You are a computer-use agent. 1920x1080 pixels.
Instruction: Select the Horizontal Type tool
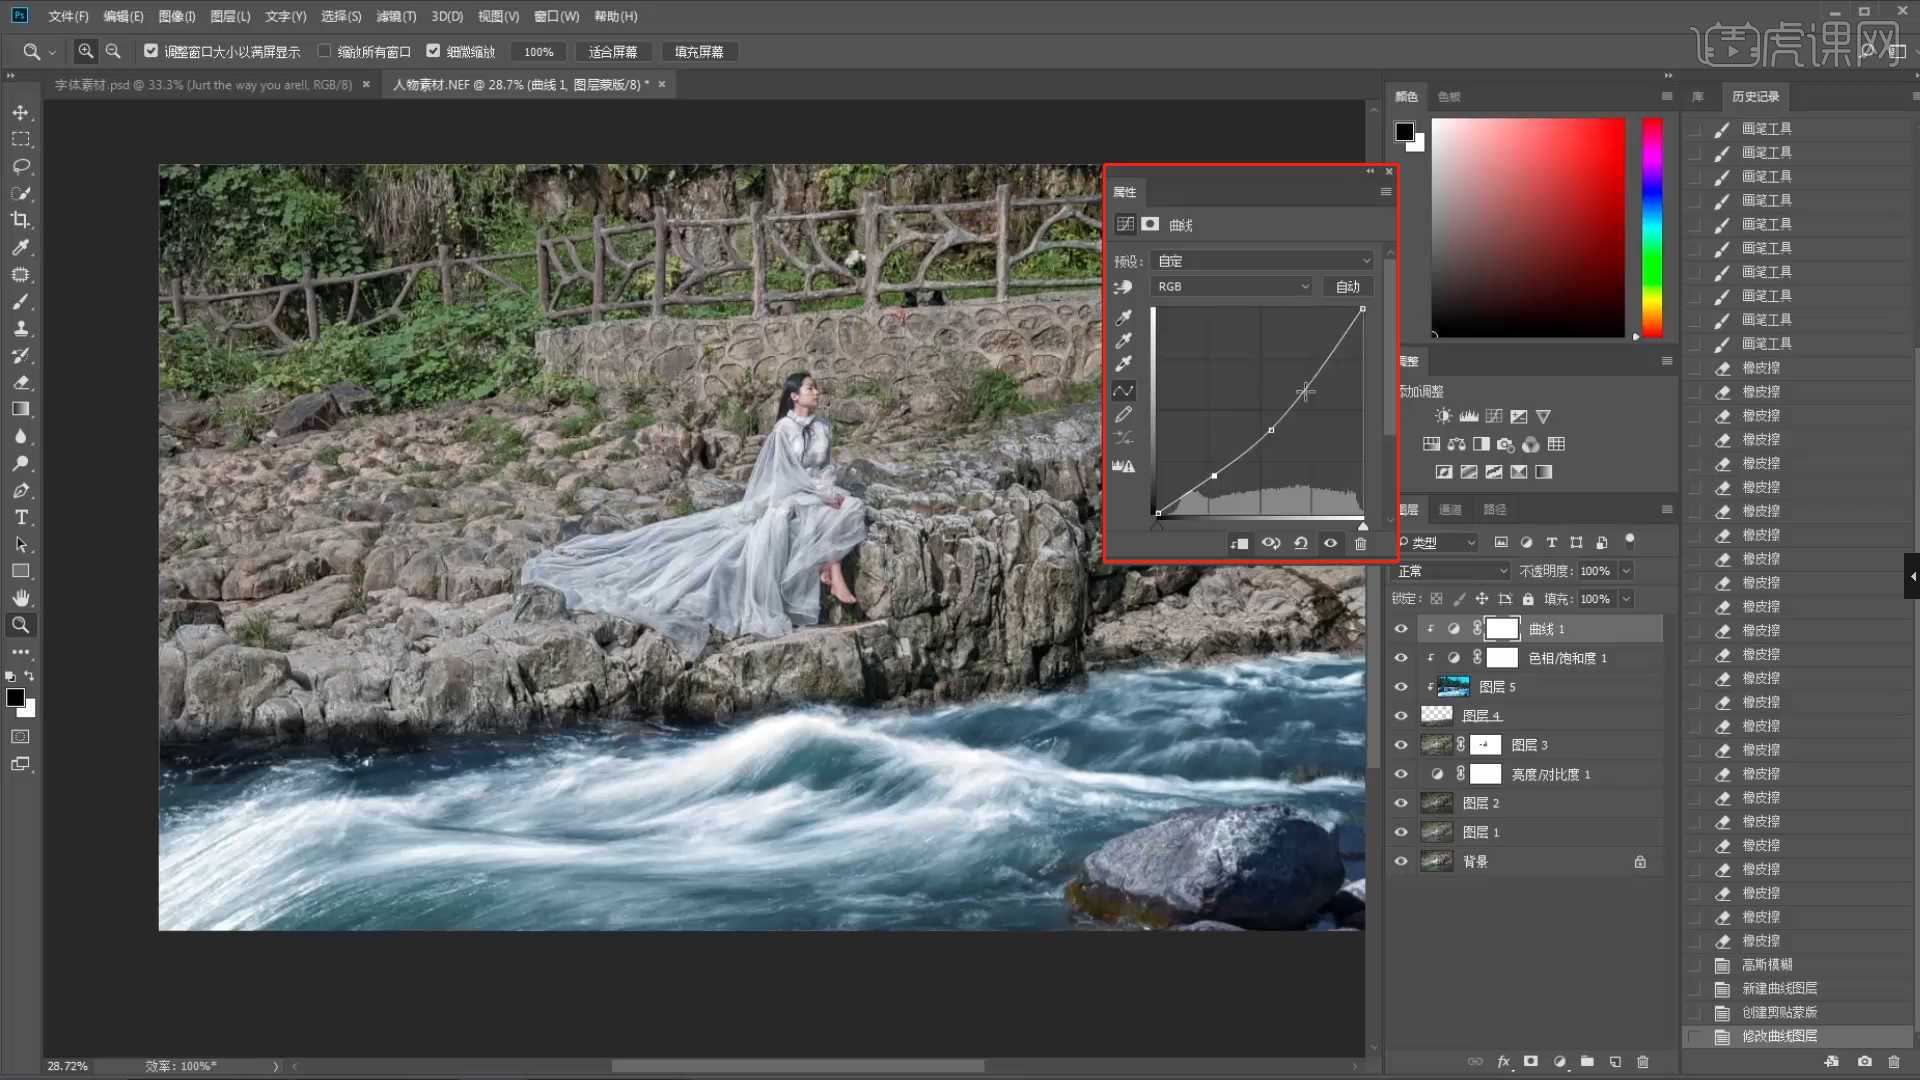point(20,518)
